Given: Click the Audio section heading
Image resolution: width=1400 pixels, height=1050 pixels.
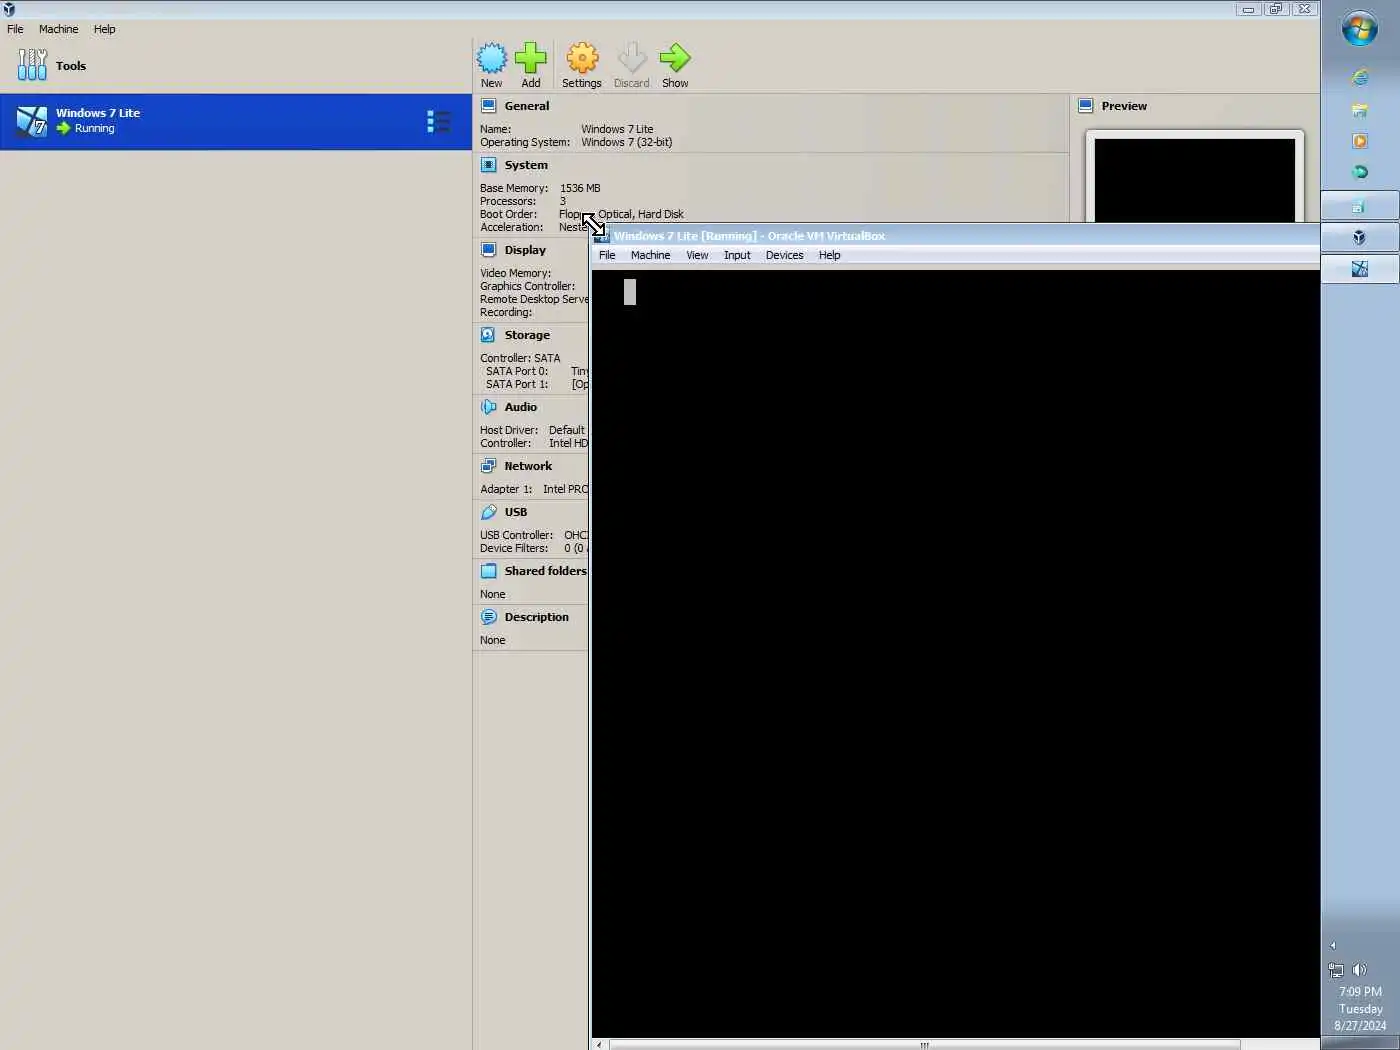Looking at the screenshot, I should click(521, 406).
